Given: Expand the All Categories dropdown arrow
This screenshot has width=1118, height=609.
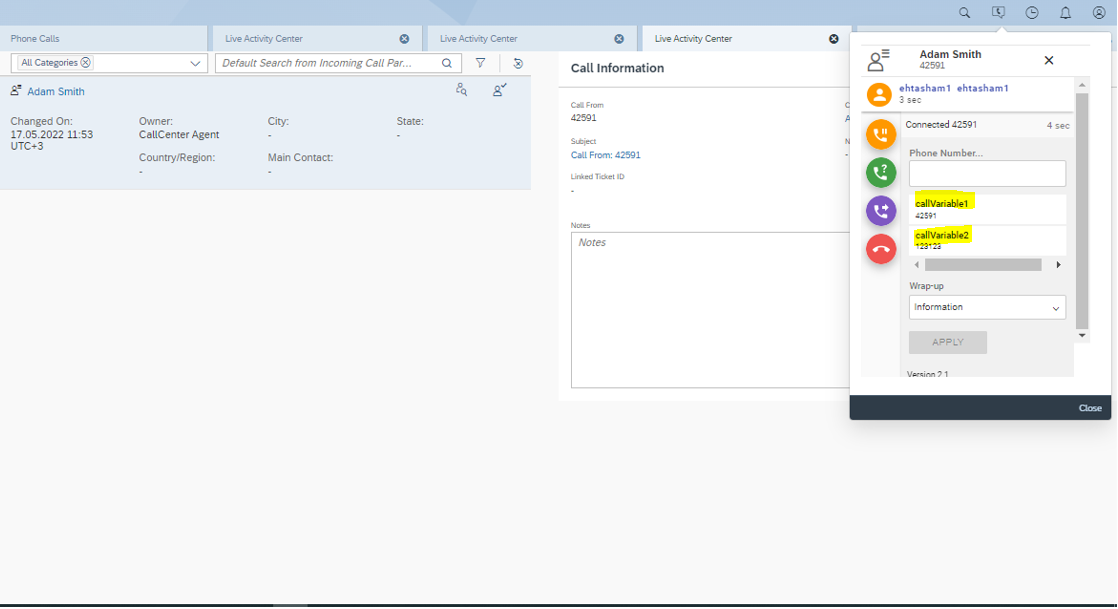Looking at the screenshot, I should pos(195,63).
